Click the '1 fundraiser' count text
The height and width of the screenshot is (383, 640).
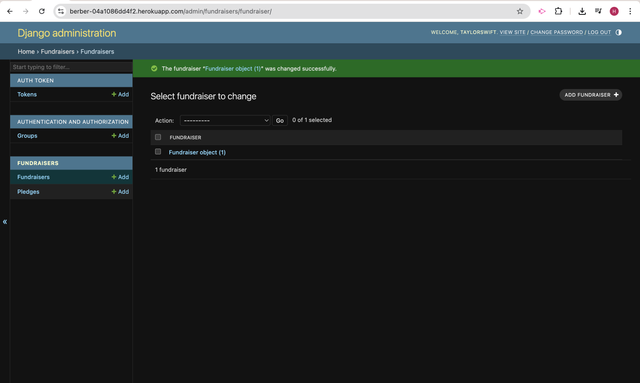click(x=171, y=169)
